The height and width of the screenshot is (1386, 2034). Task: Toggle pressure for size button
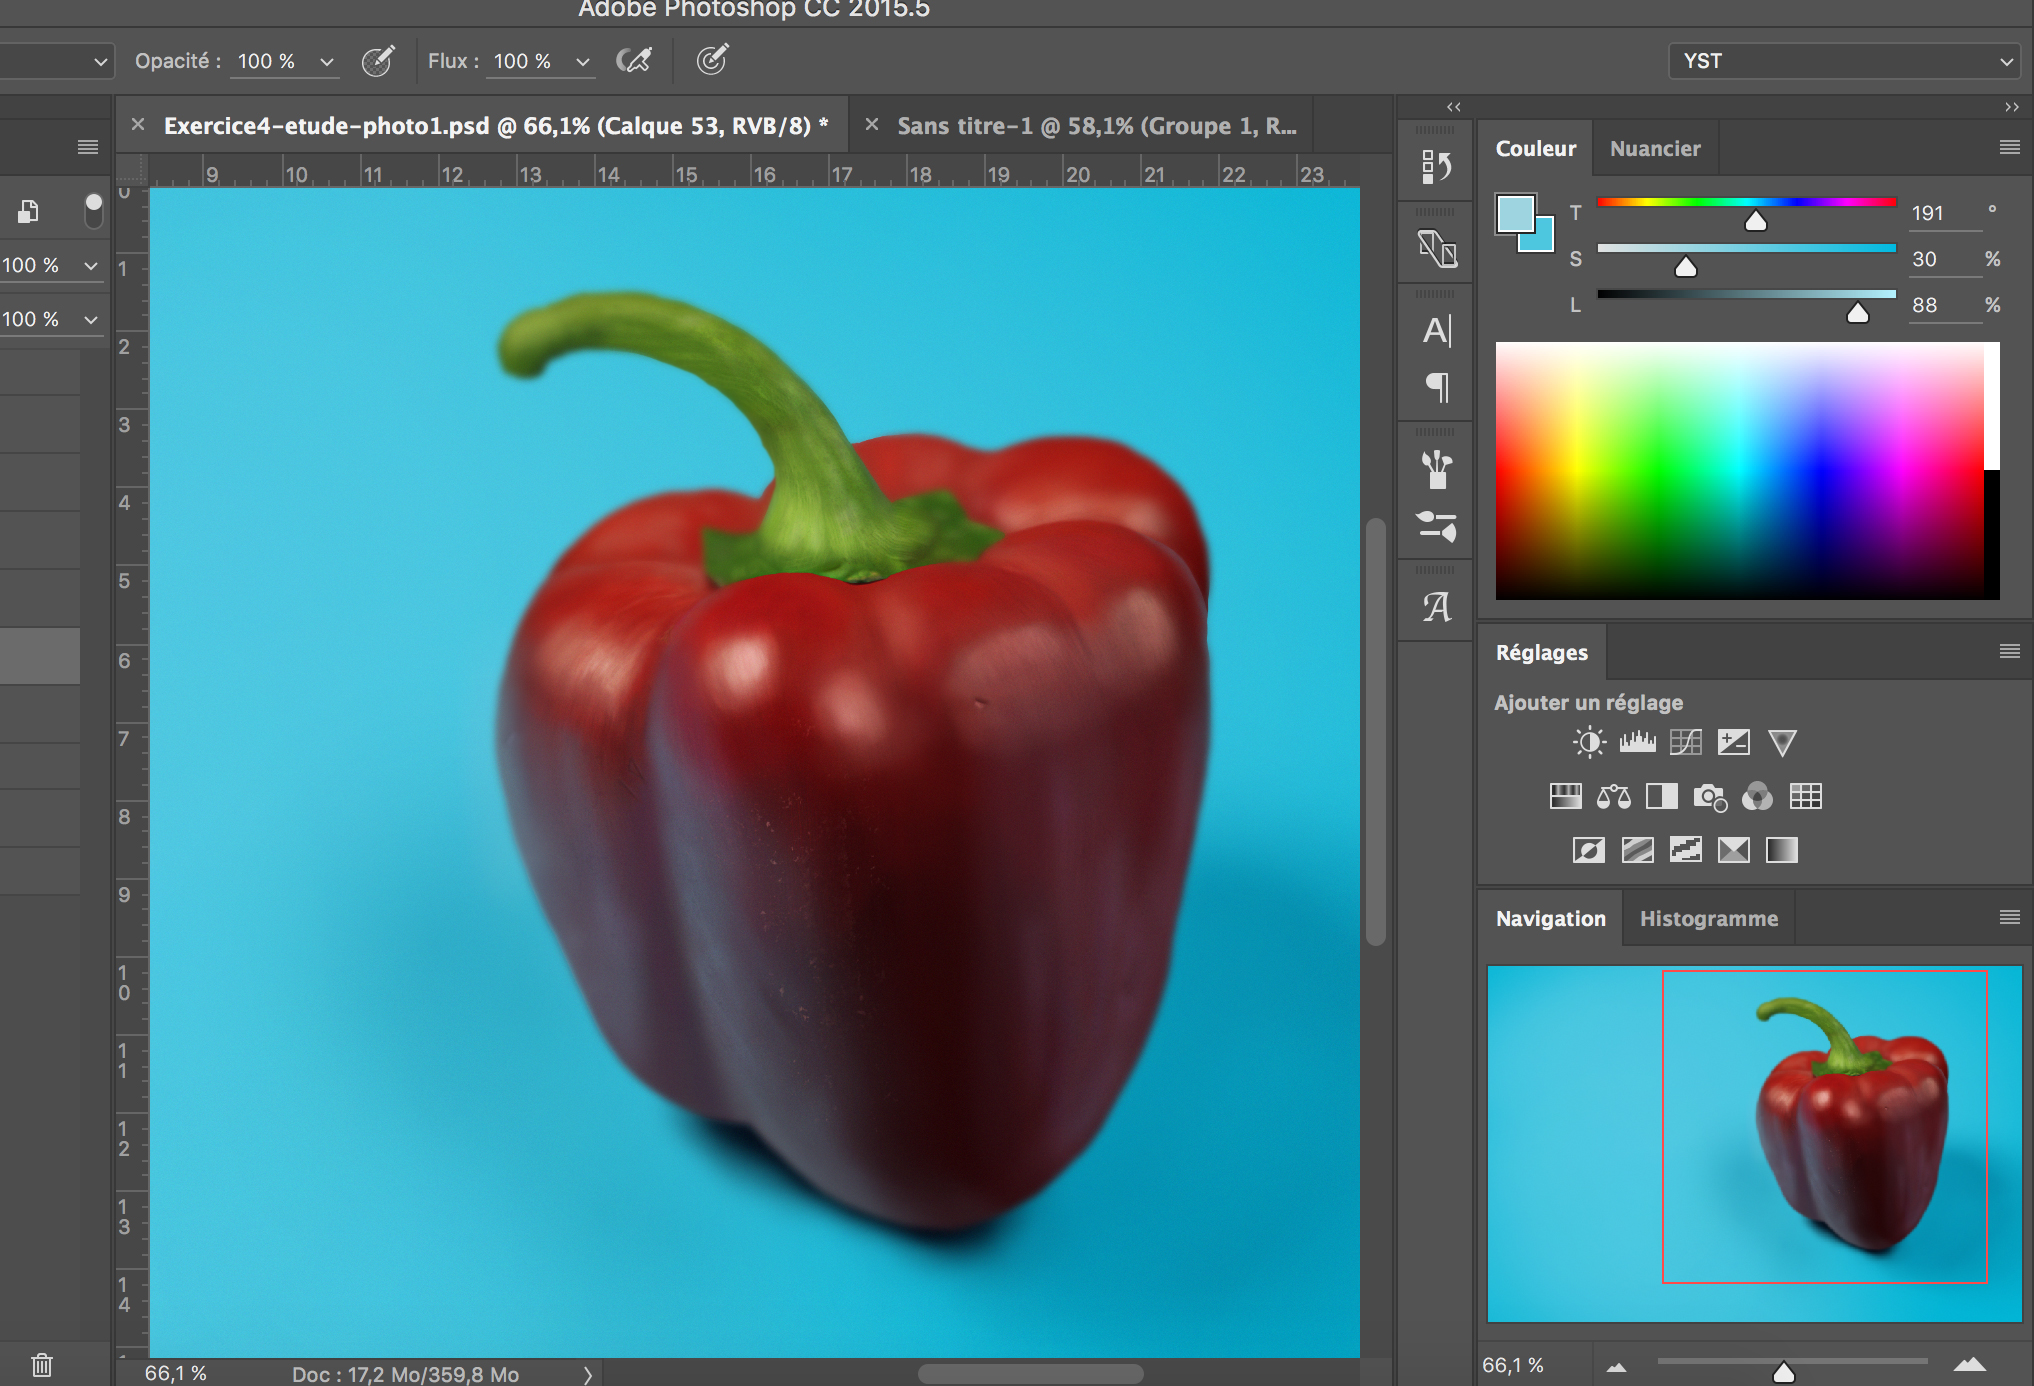pyautogui.click(x=712, y=61)
